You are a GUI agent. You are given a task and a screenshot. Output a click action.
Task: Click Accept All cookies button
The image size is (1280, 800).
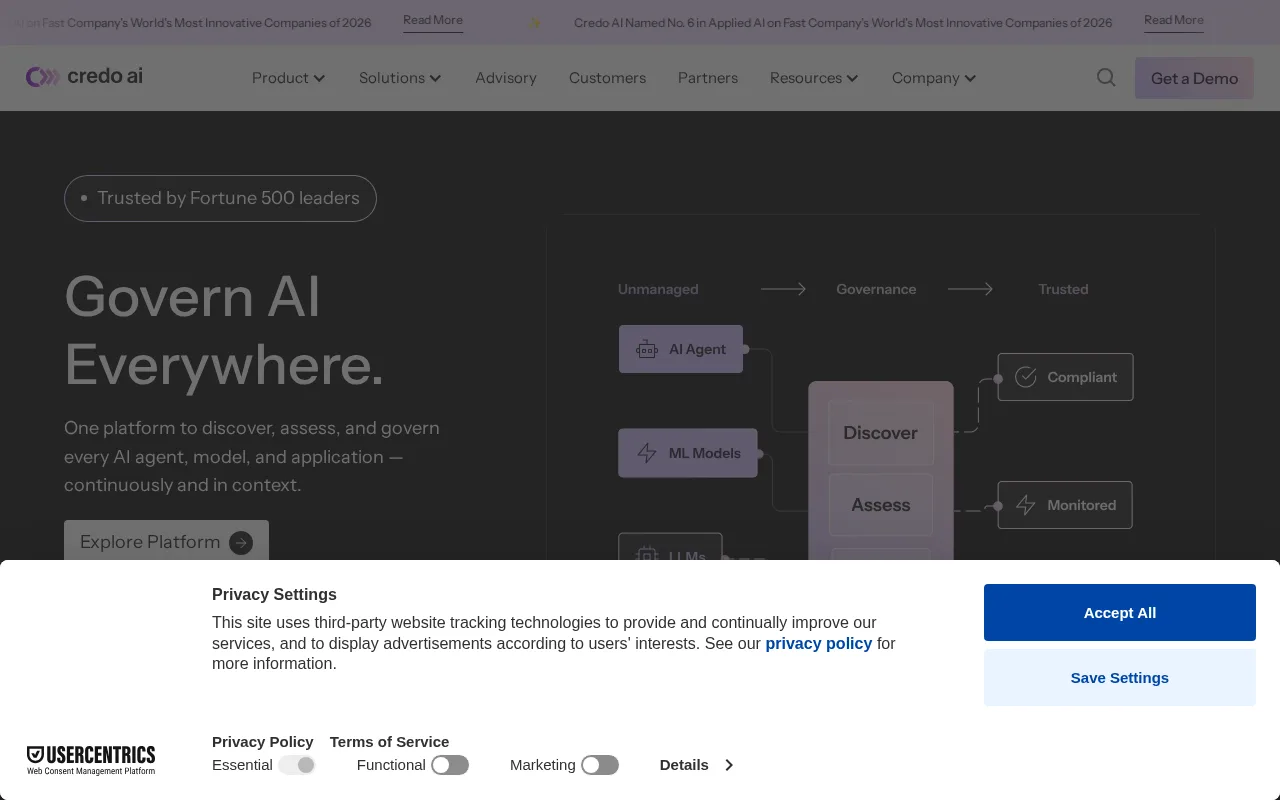tap(1120, 612)
